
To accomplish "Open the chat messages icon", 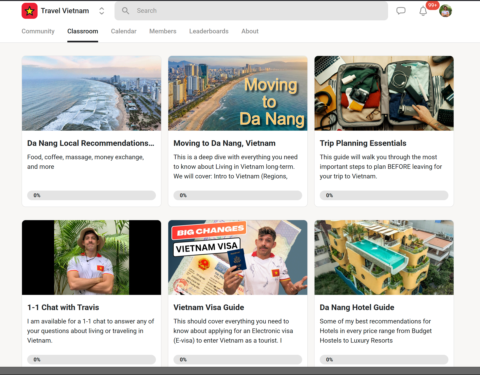I will pos(401,11).
